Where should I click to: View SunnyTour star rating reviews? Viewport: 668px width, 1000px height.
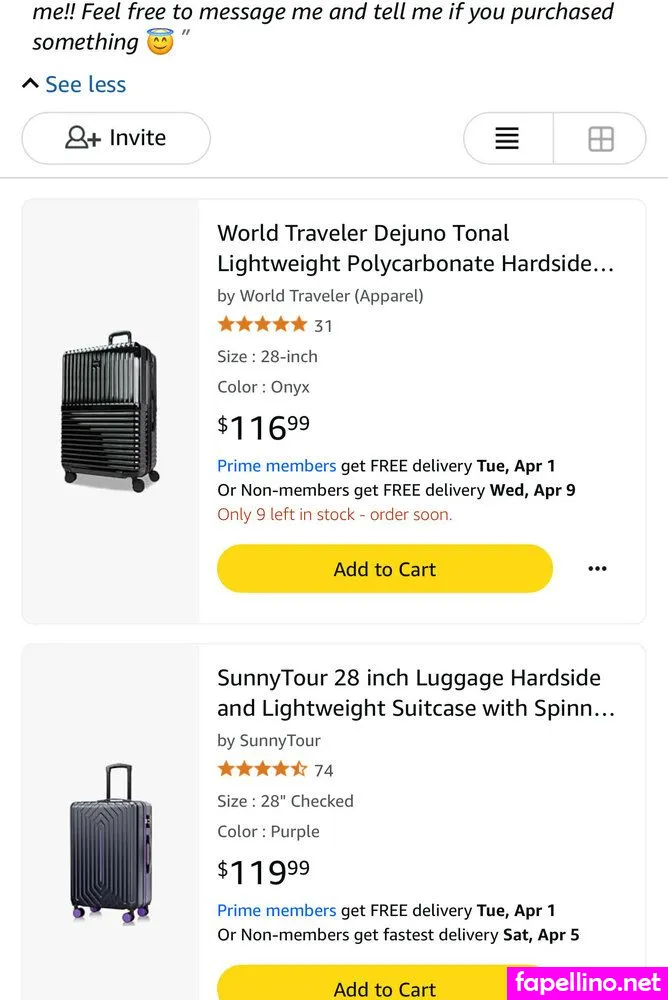point(262,770)
